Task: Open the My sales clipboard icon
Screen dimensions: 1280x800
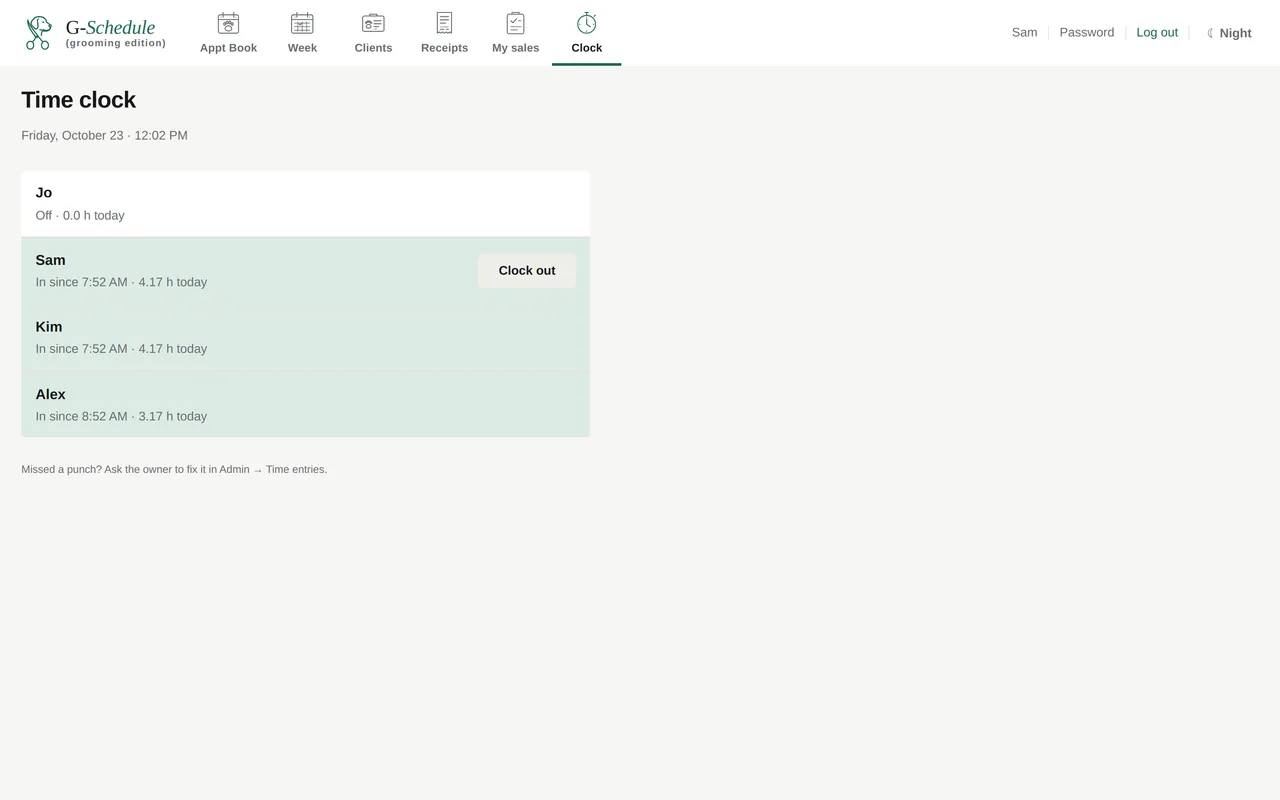Action: pos(515,23)
